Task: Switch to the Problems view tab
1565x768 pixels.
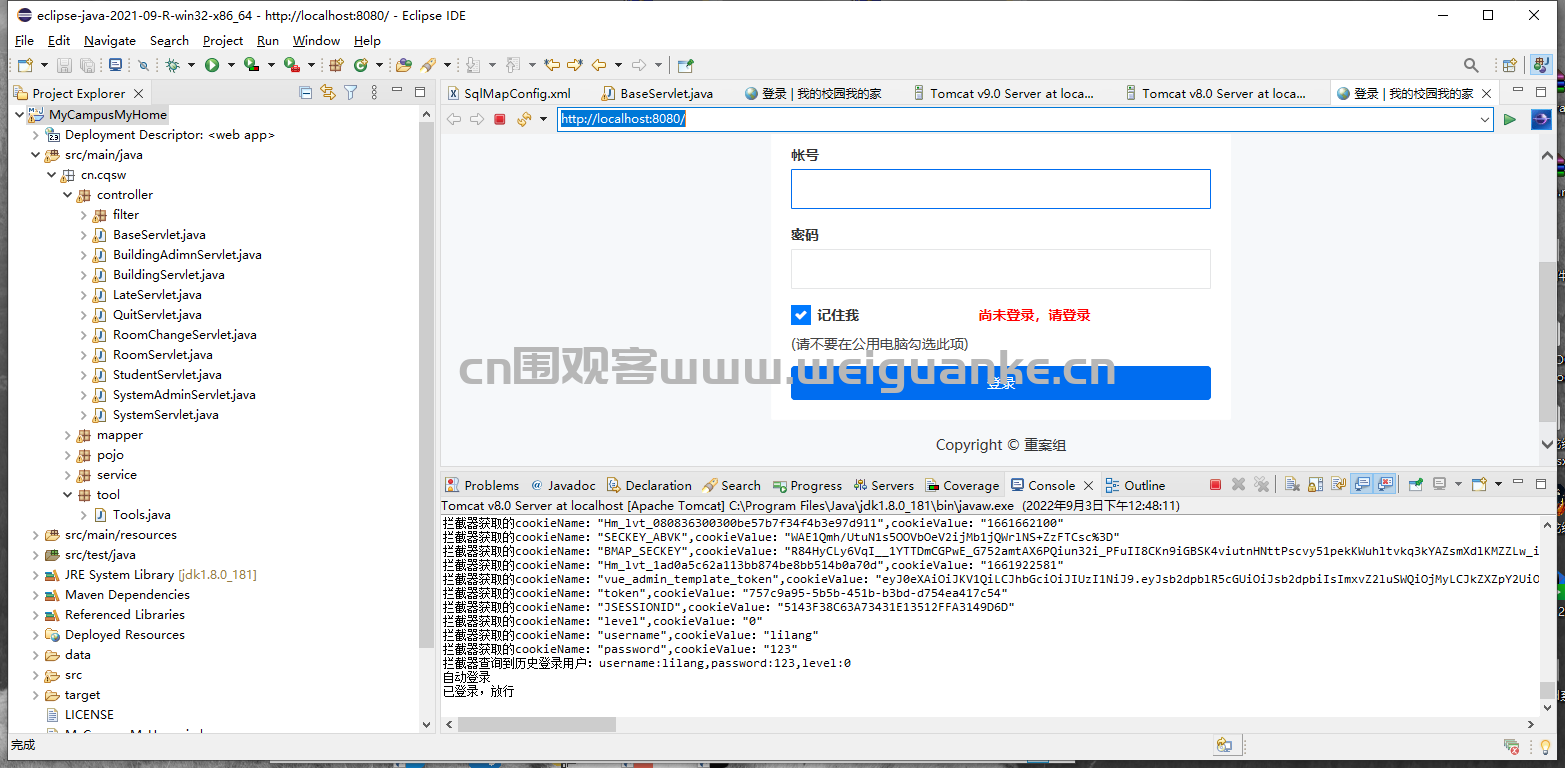Action: coord(482,485)
